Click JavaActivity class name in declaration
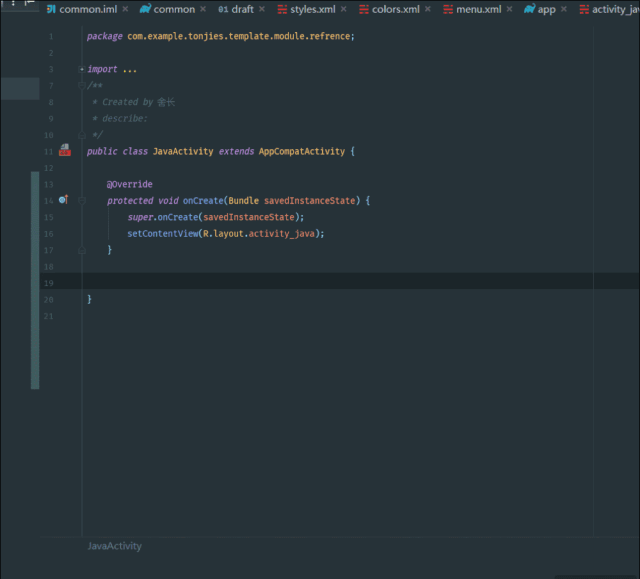 coord(183,151)
